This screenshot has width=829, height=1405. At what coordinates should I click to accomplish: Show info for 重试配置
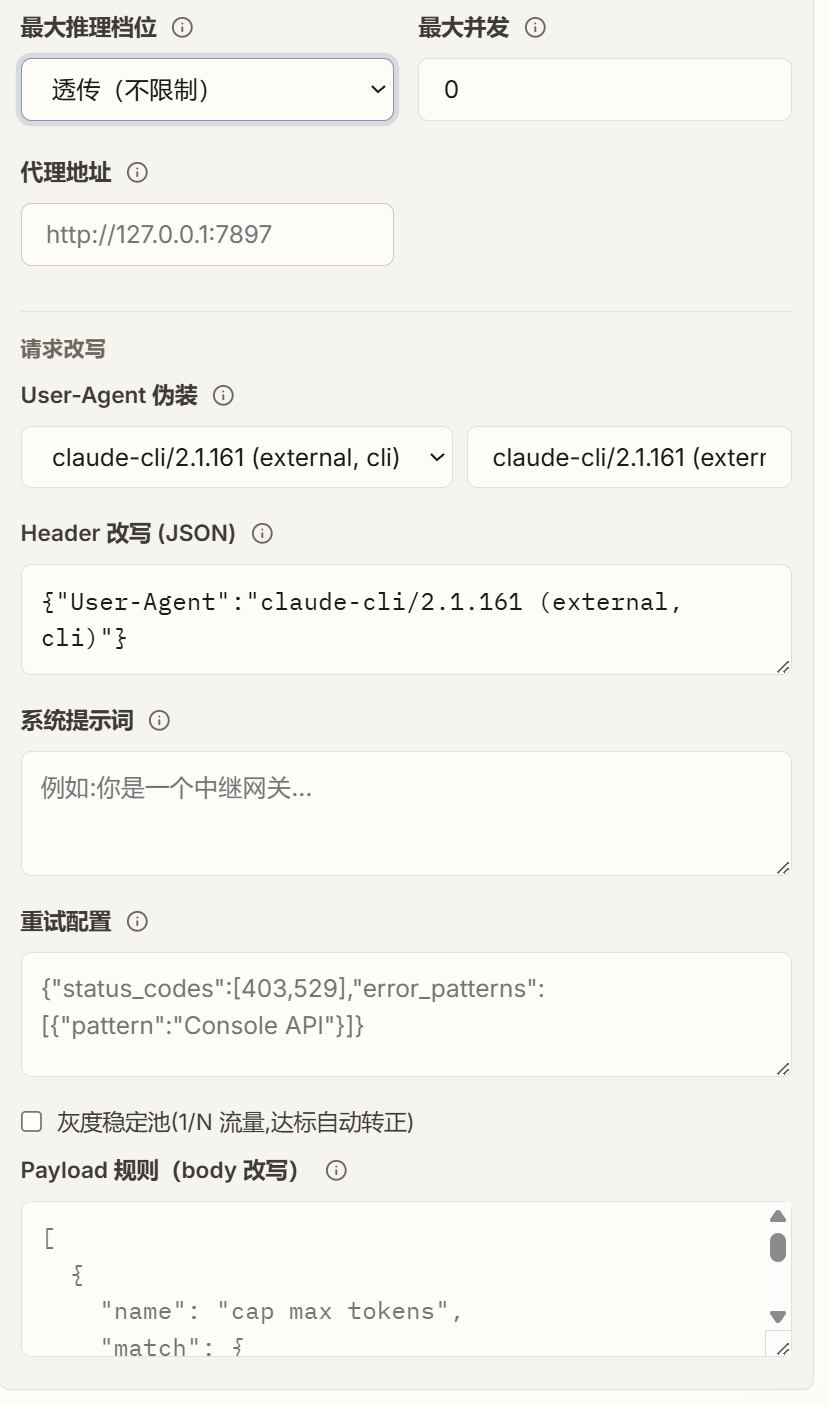[x=138, y=921]
